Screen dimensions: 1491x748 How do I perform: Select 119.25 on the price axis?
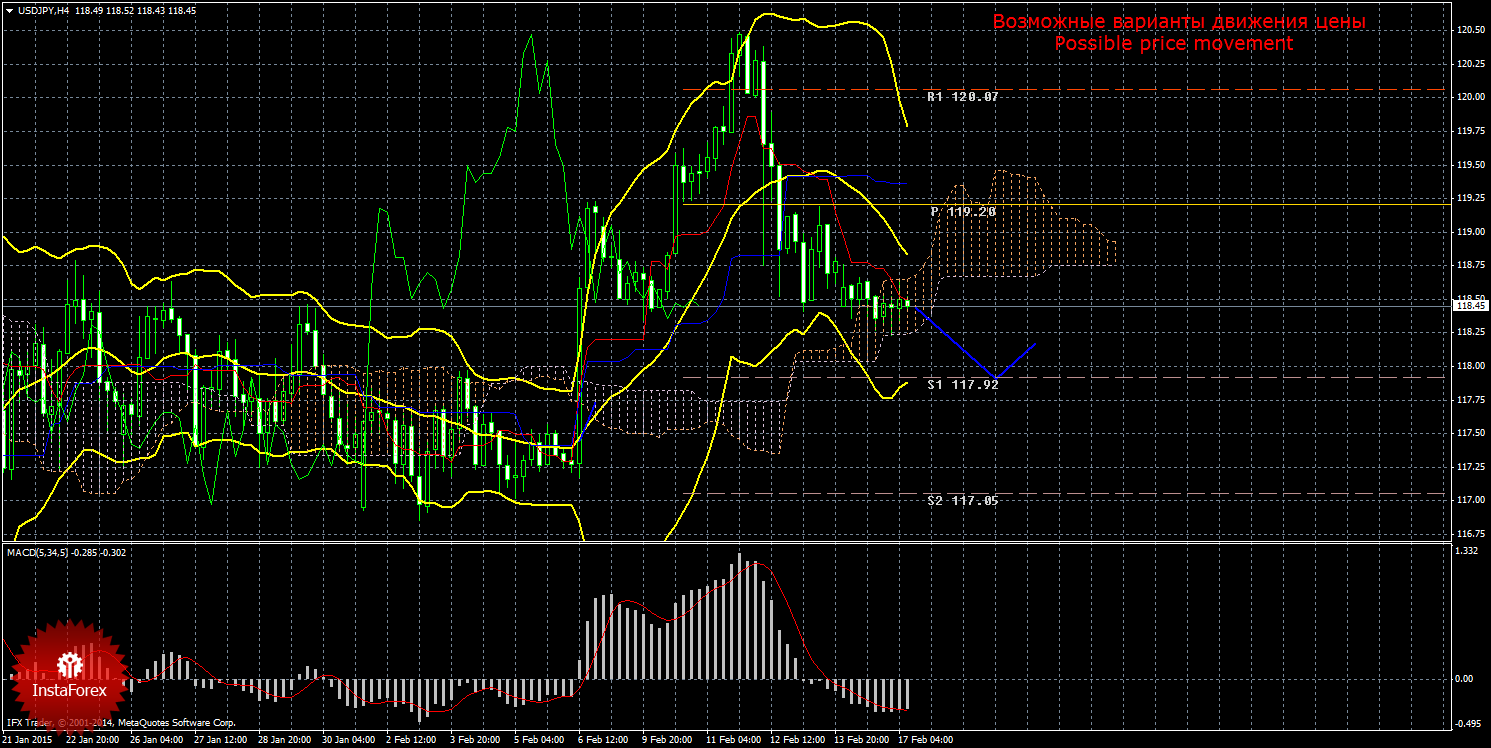[x=1470, y=198]
